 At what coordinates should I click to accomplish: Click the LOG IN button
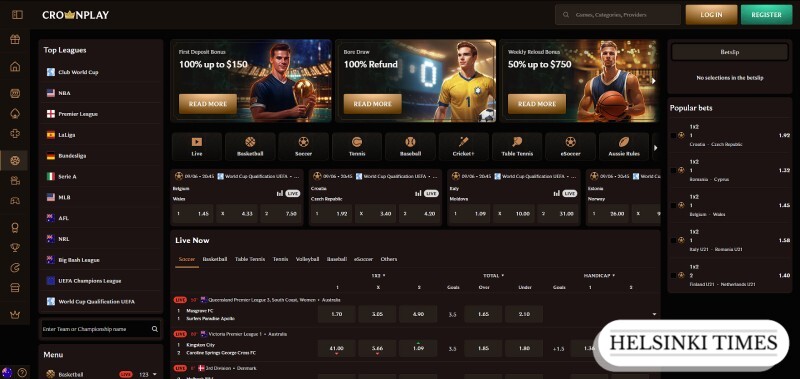(711, 15)
